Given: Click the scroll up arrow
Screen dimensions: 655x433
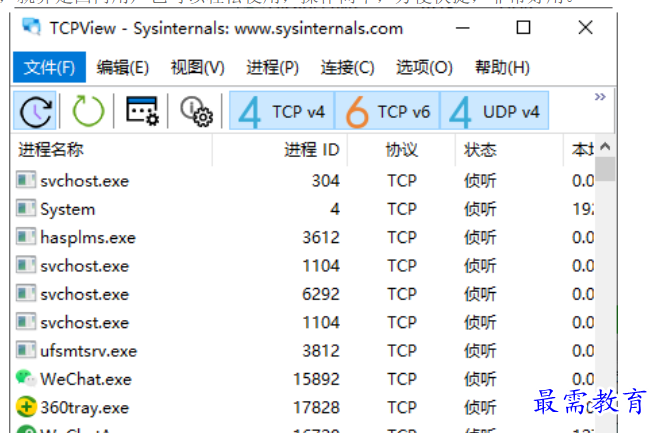Looking at the screenshot, I should pos(605,147).
